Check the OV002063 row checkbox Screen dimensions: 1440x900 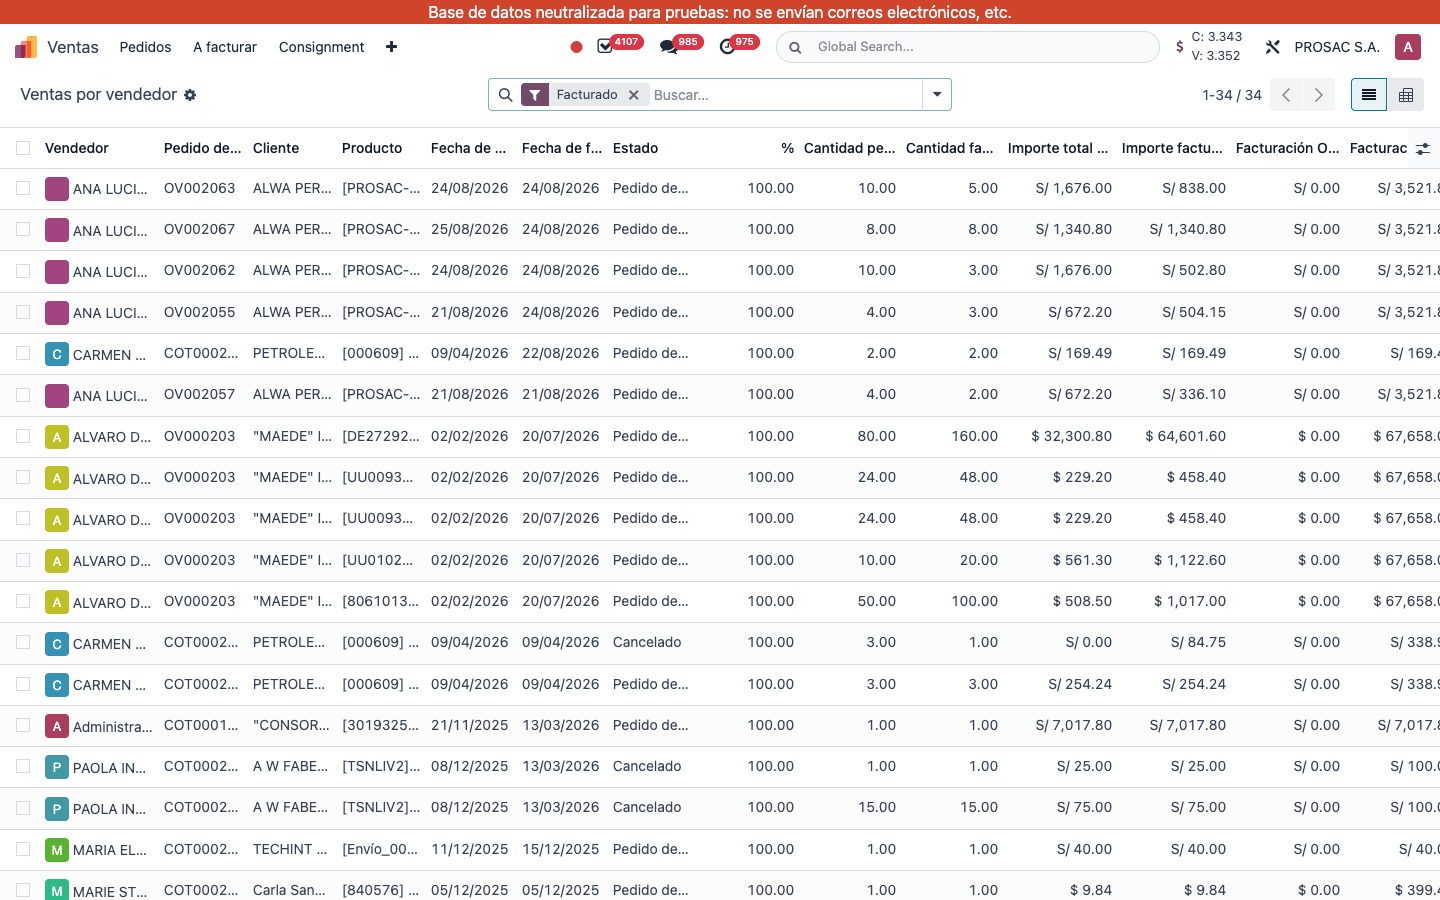point(23,188)
